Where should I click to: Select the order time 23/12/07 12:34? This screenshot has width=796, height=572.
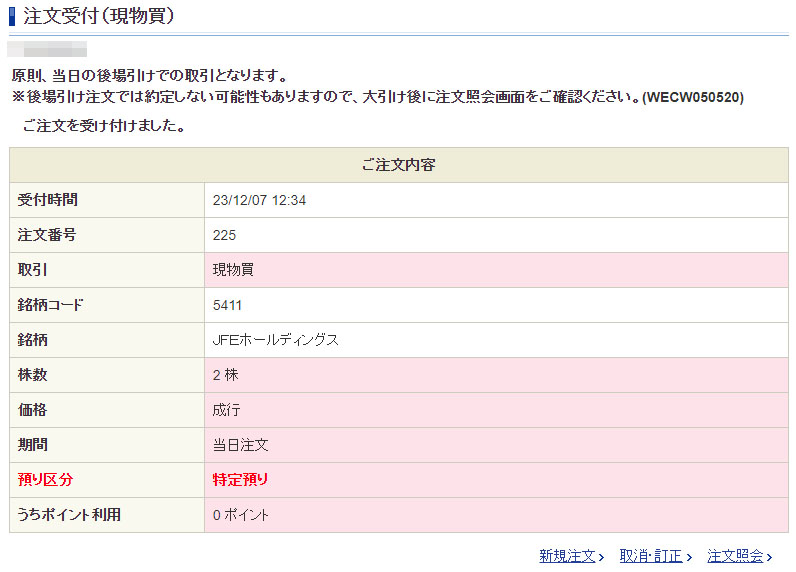click(259, 200)
